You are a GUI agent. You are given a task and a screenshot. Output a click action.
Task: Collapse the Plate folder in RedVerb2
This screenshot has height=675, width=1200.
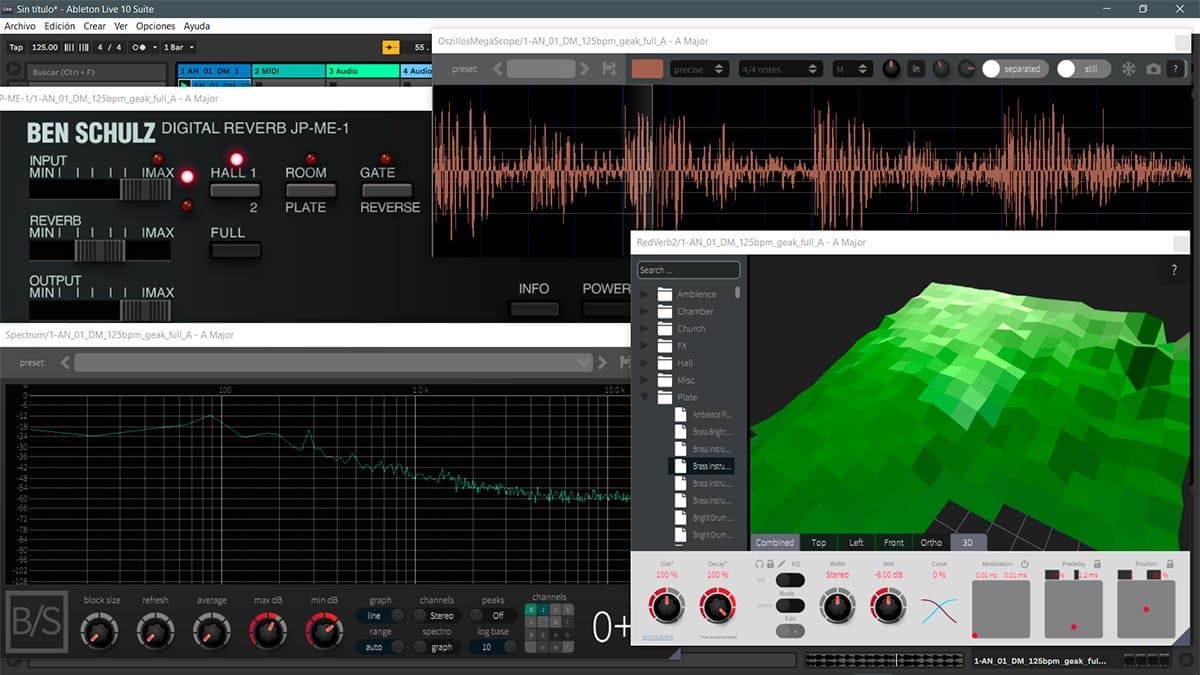point(643,397)
